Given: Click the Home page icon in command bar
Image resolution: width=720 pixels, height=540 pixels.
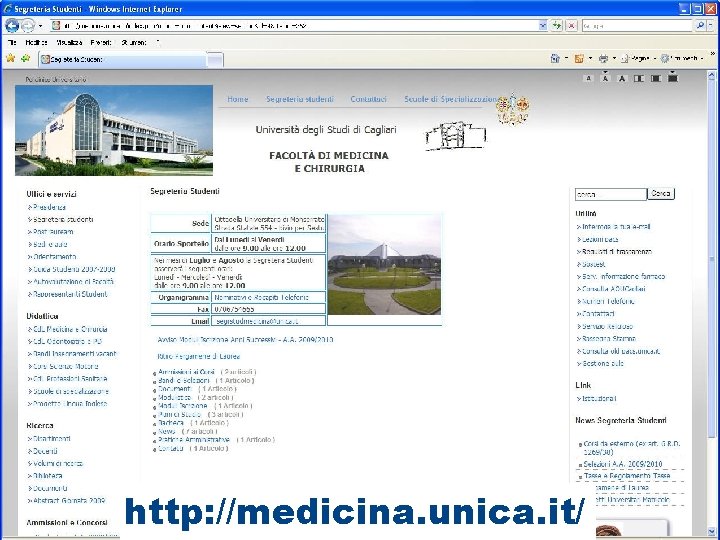Looking at the screenshot, I should click(555, 58).
